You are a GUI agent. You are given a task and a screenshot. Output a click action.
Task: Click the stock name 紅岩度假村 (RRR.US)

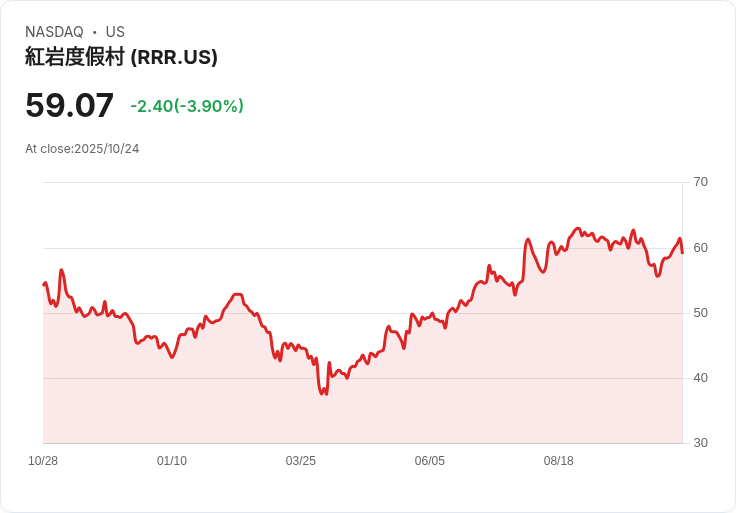(121, 57)
